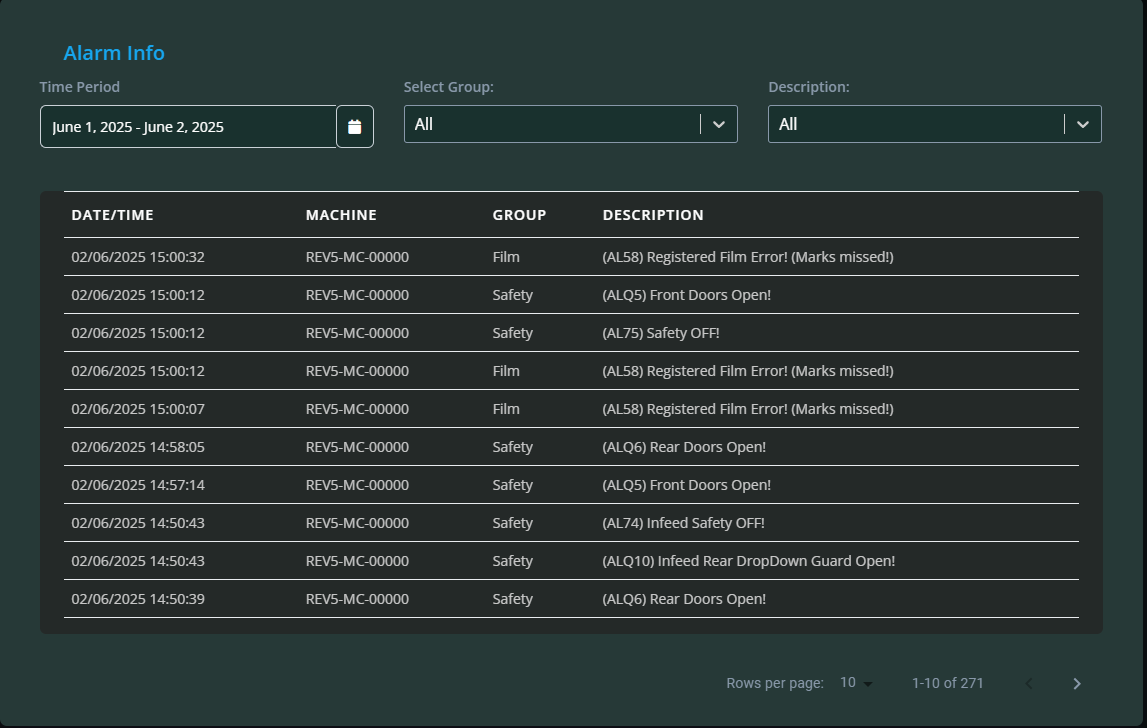Click the MACHINE column header

(x=341, y=215)
